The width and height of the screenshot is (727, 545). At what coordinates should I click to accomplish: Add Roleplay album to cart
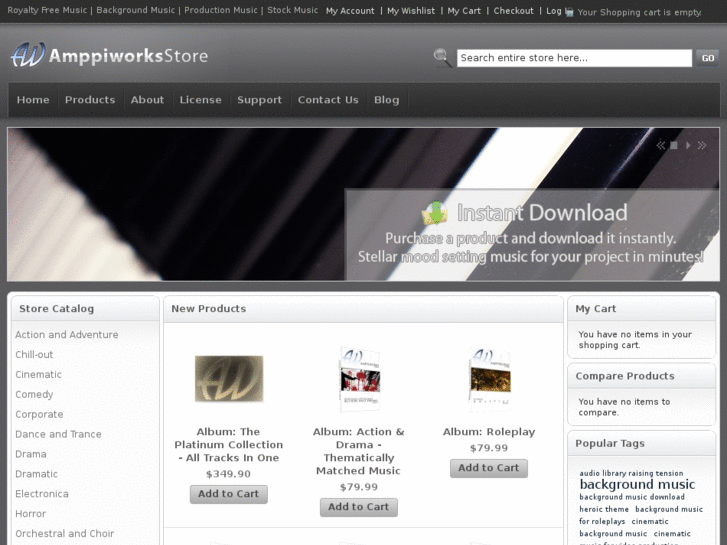(489, 468)
